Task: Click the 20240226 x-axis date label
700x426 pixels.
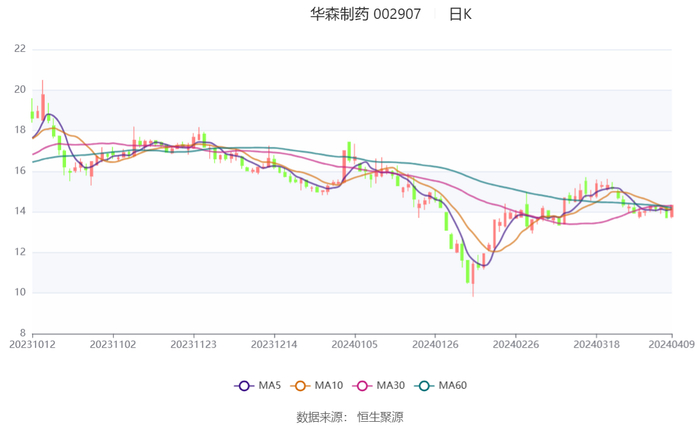Action: [x=515, y=343]
